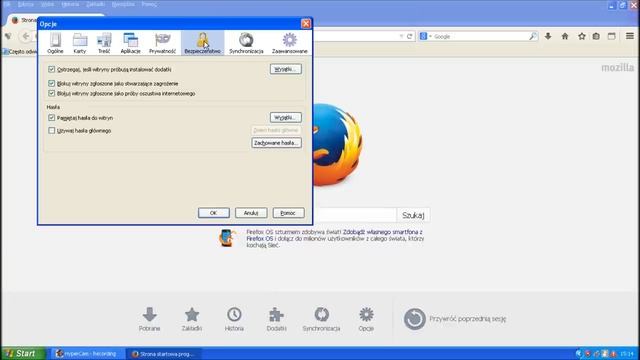Toggle Pamiętaj hasła do witryn checkbox
640x360 pixels.
pos(51,118)
